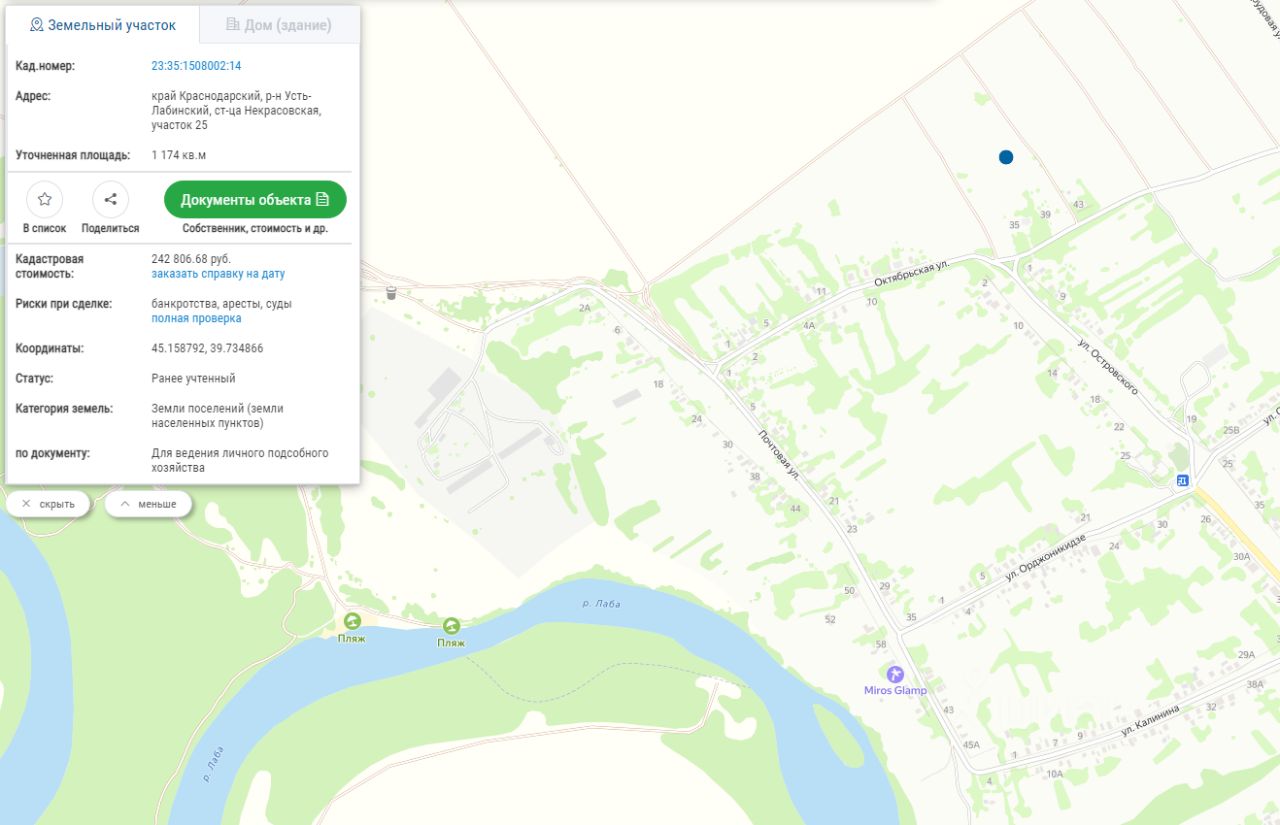Viewport: 1280px width, 825px height.
Task: Click house number 30A on the map
Action: point(1242,557)
